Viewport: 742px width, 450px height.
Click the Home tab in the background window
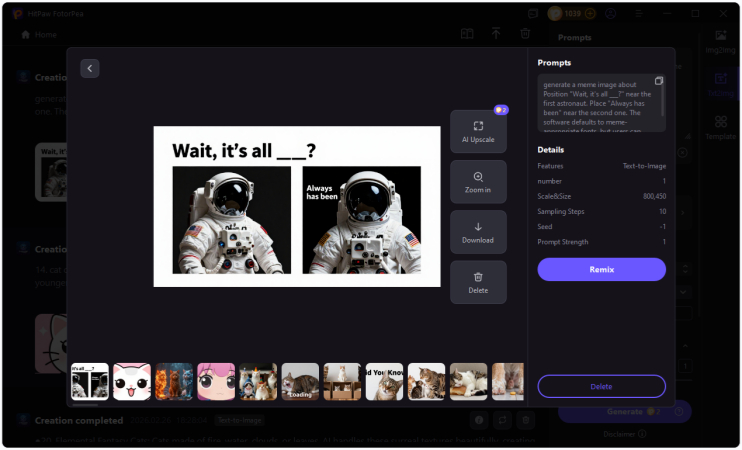(40, 34)
